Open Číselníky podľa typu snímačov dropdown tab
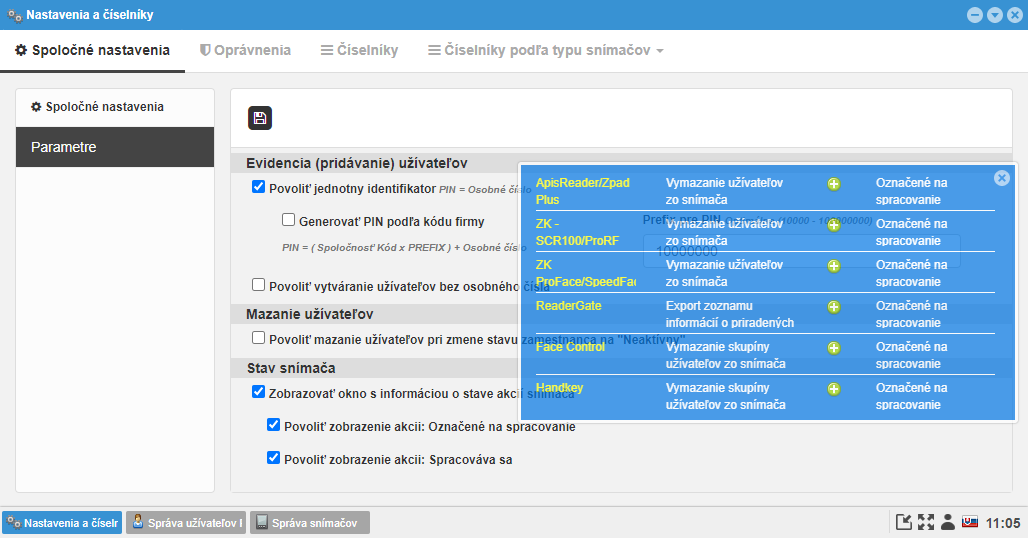Viewport: 1028px width, 538px height. coord(545,50)
